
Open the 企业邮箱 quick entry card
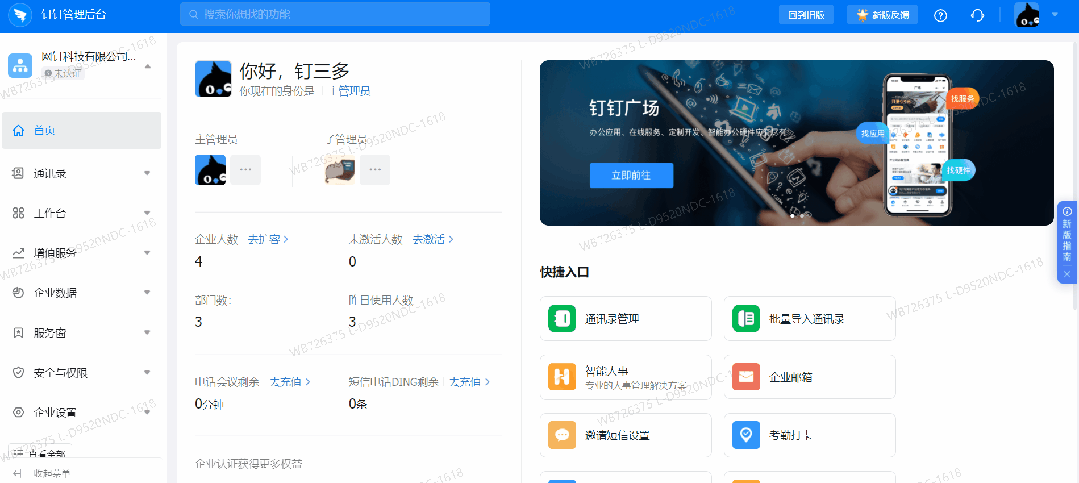tap(809, 377)
